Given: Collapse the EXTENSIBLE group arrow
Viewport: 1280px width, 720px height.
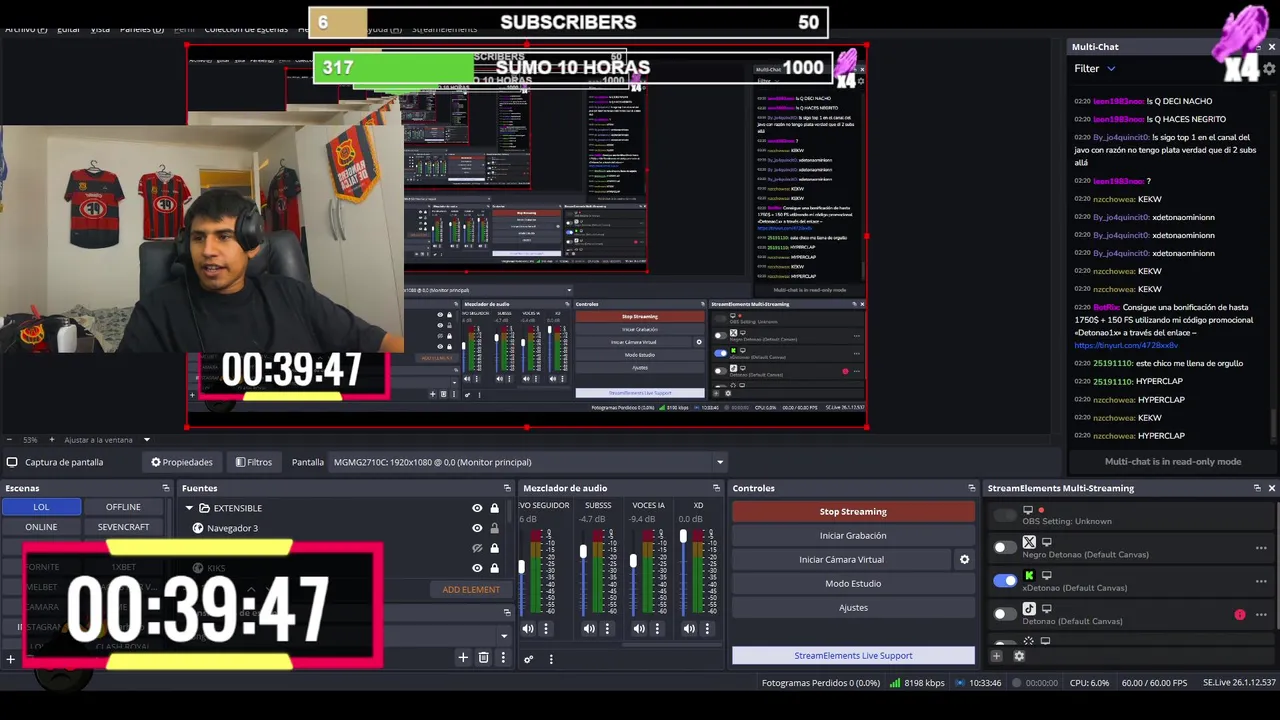Looking at the screenshot, I should (189, 508).
